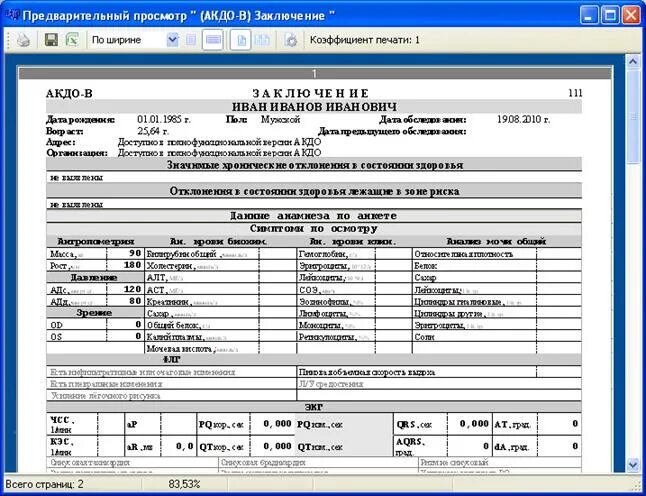The height and width of the screenshot is (496, 646).
Task: Maximize the preview window
Action: pos(610,16)
